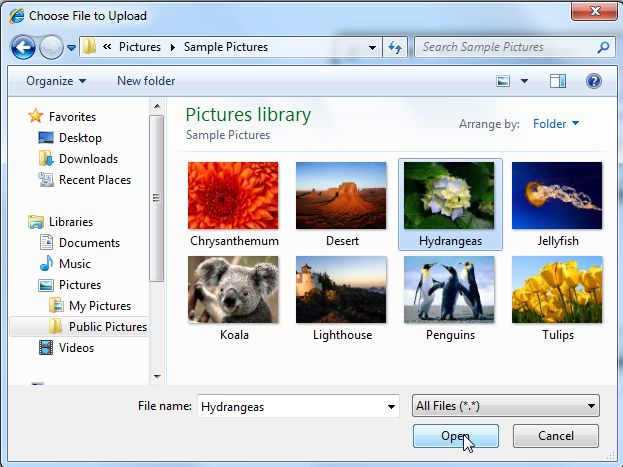Select Desktop in the navigation pane
Screen dimensions: 623x467
tap(70, 138)
